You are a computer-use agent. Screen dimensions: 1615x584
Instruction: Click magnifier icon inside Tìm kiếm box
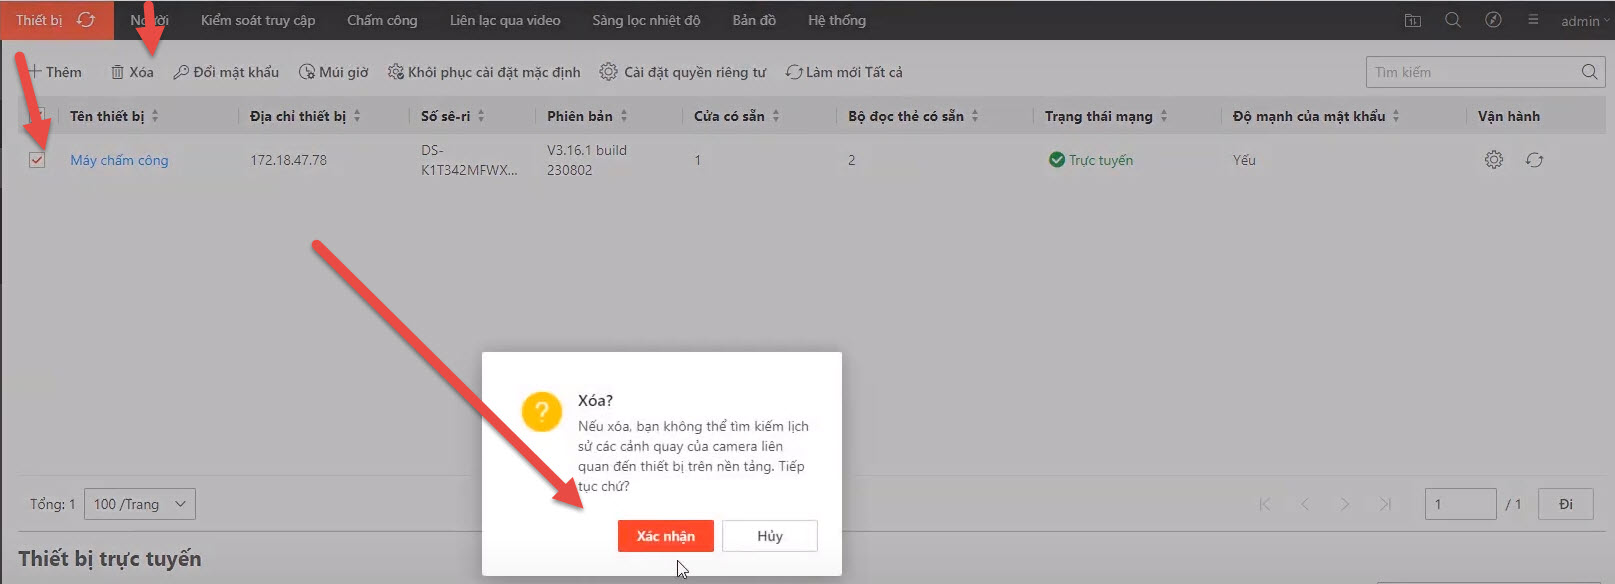click(x=1589, y=72)
